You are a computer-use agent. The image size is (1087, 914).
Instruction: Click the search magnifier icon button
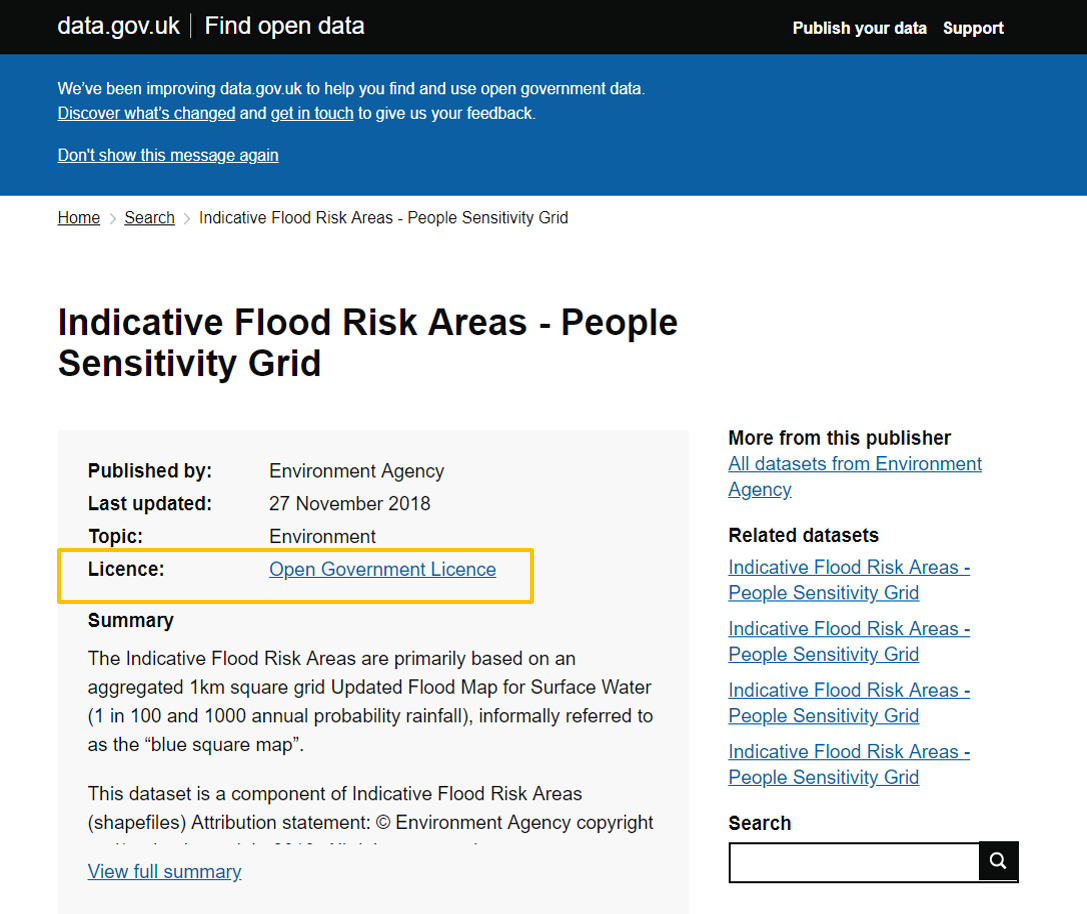[998, 861]
